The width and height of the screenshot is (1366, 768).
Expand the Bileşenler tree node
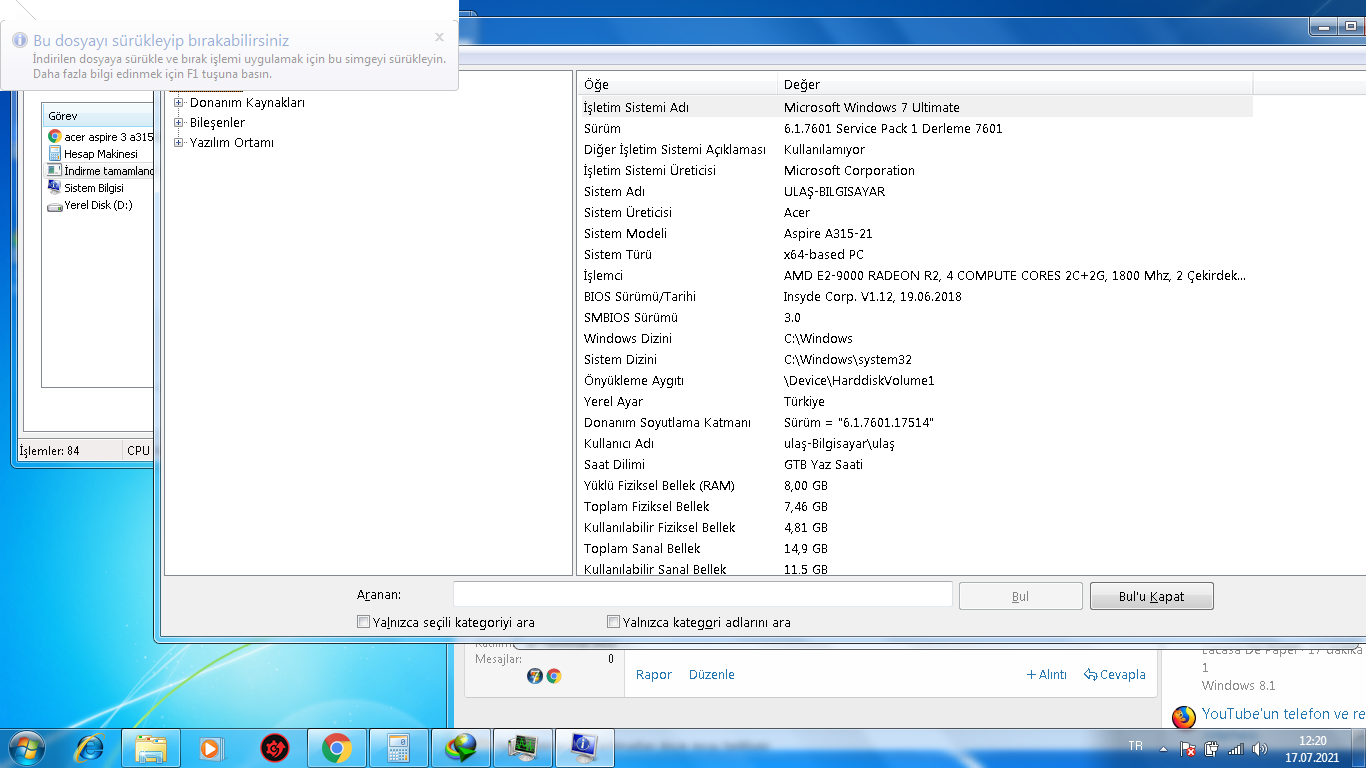[179, 122]
